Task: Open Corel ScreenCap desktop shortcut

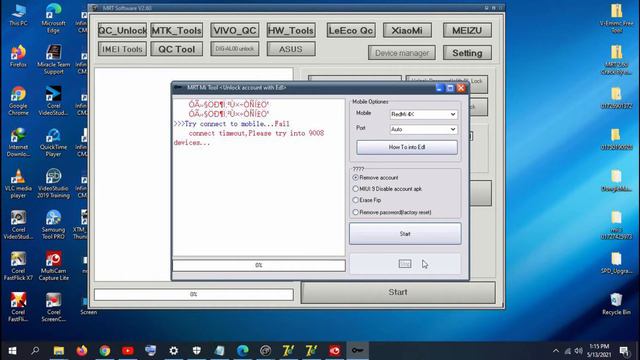Action: coord(53,307)
